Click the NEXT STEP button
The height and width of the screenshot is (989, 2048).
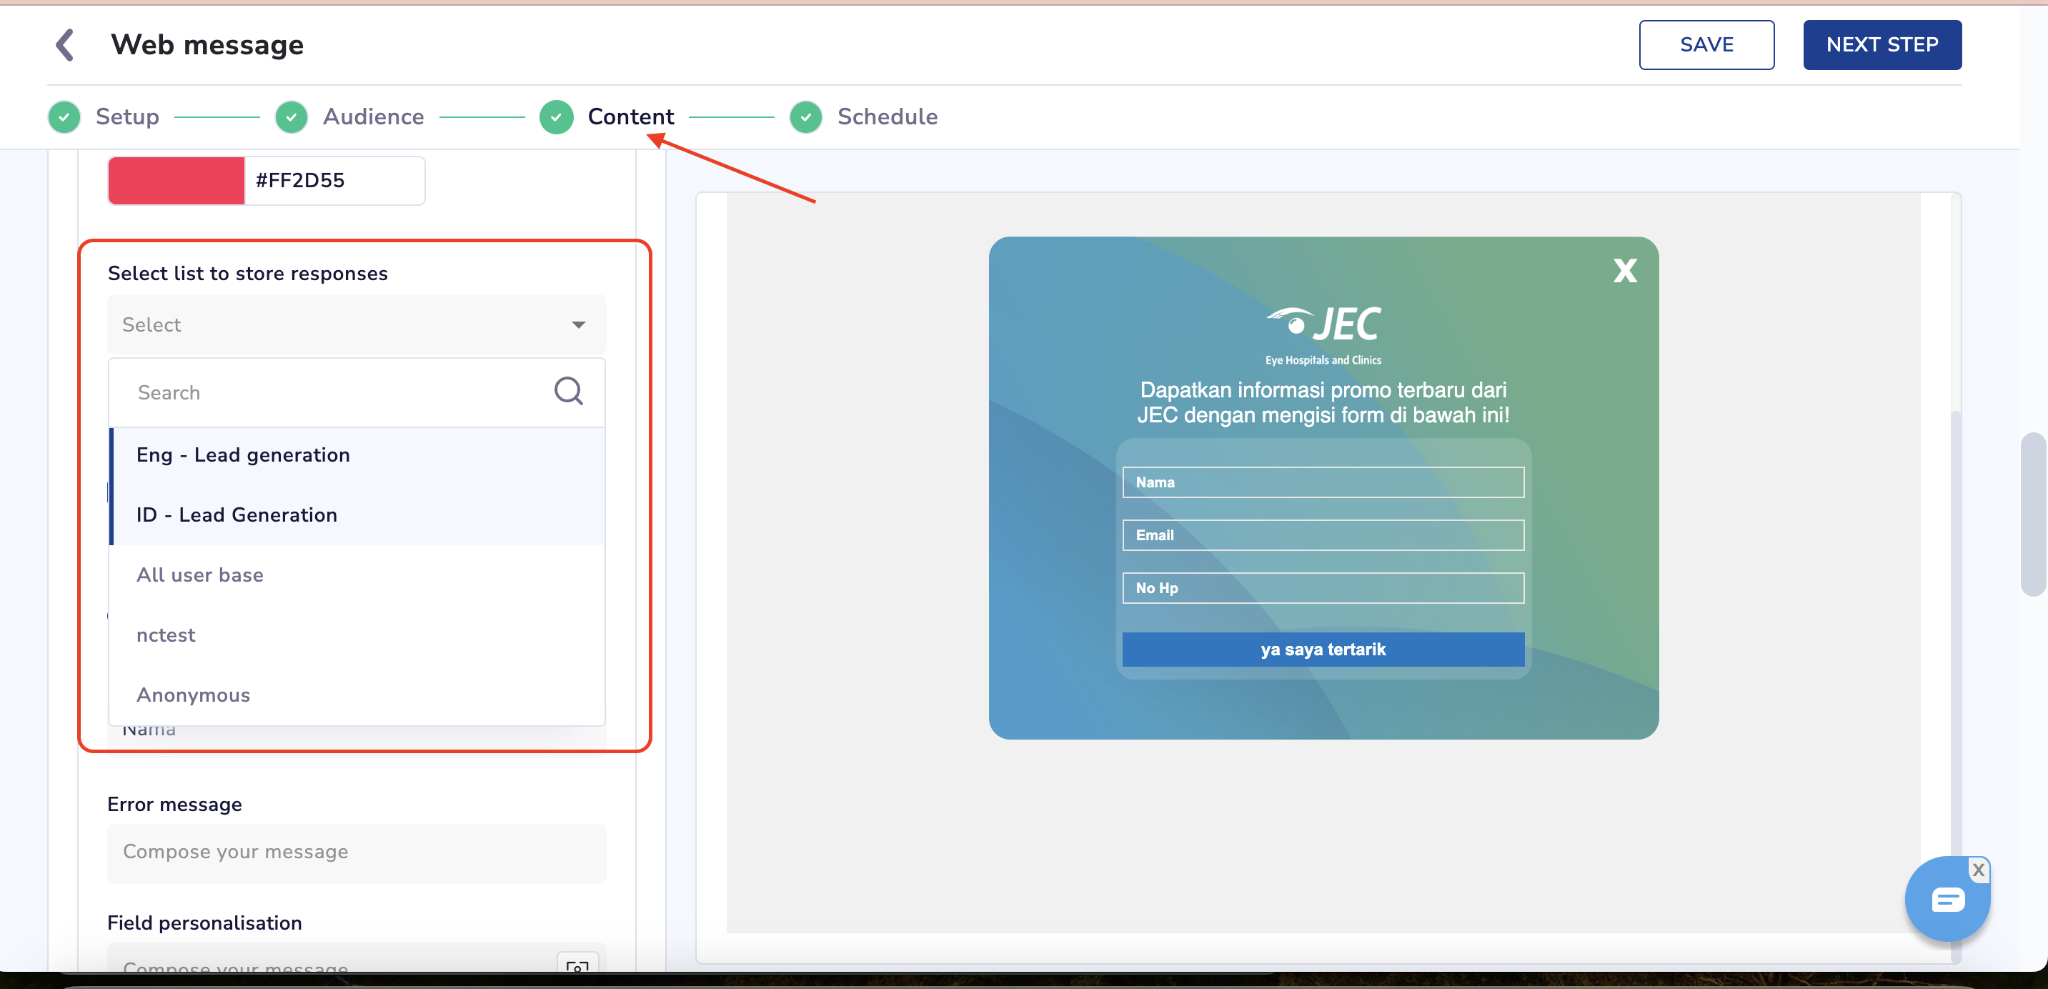click(x=1882, y=45)
